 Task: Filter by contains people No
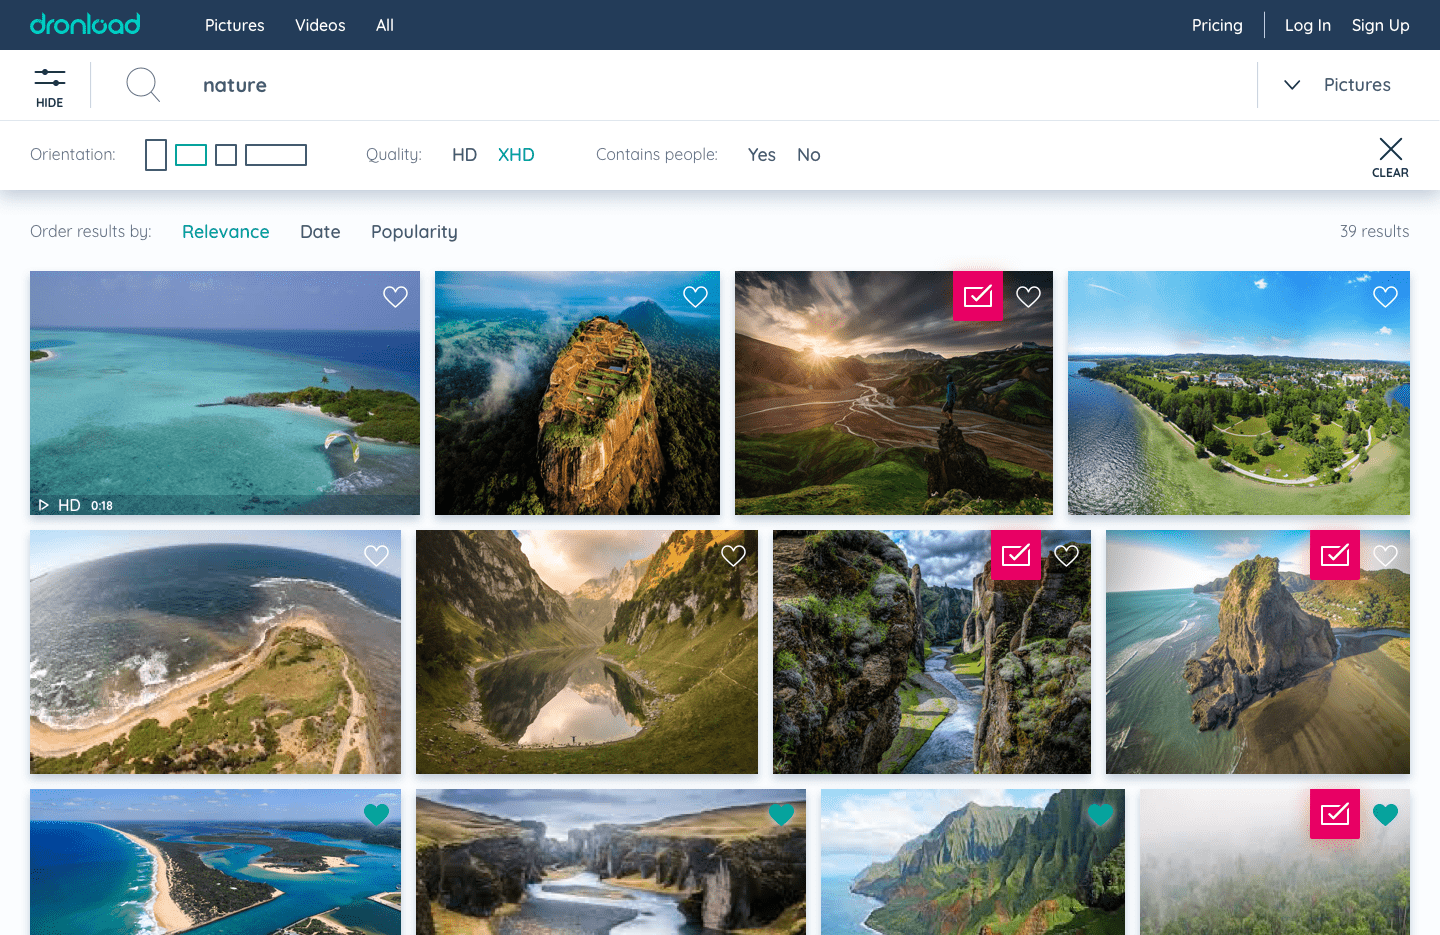click(x=809, y=155)
